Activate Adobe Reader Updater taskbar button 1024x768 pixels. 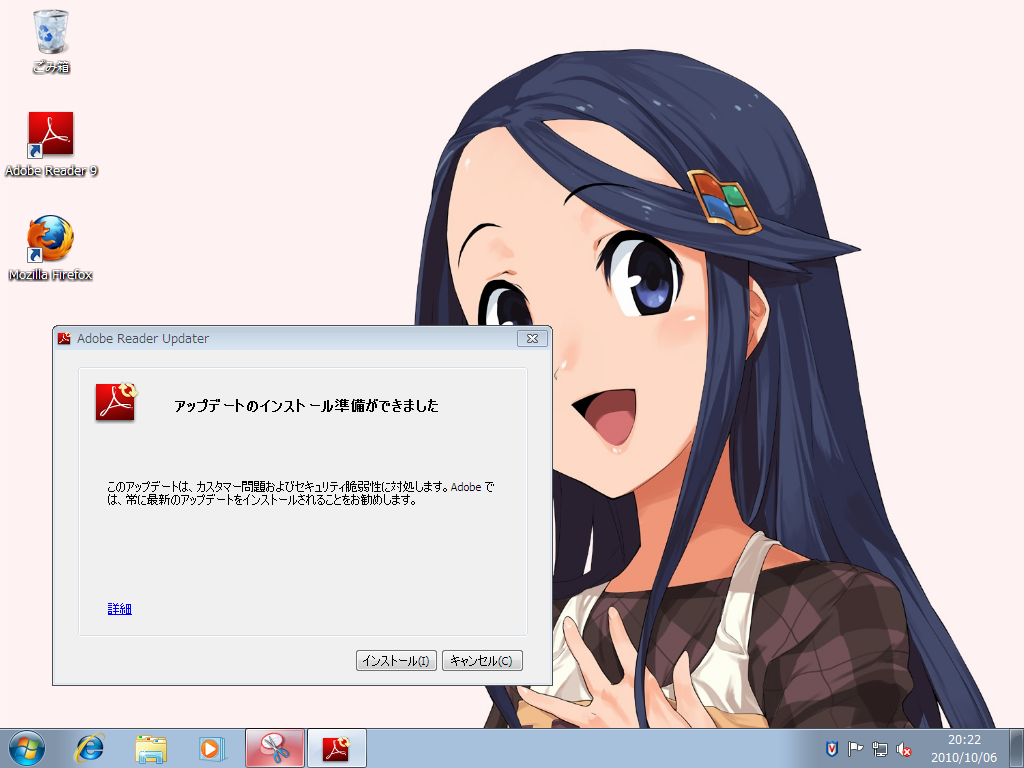point(337,748)
